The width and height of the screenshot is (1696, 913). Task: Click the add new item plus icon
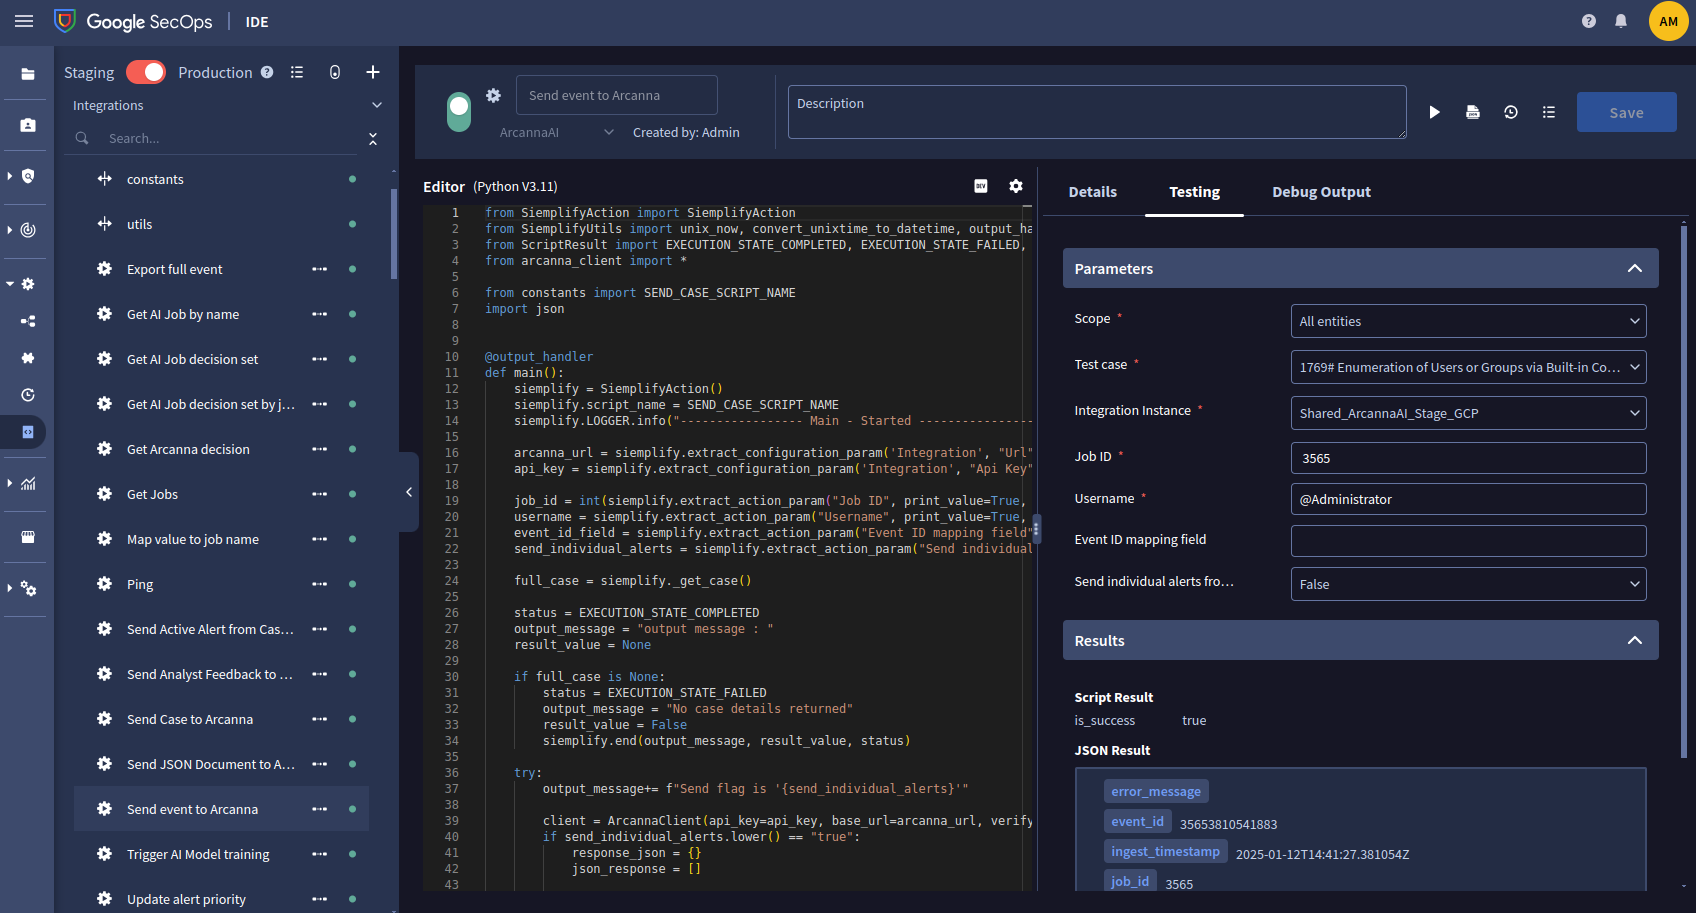pos(373,72)
